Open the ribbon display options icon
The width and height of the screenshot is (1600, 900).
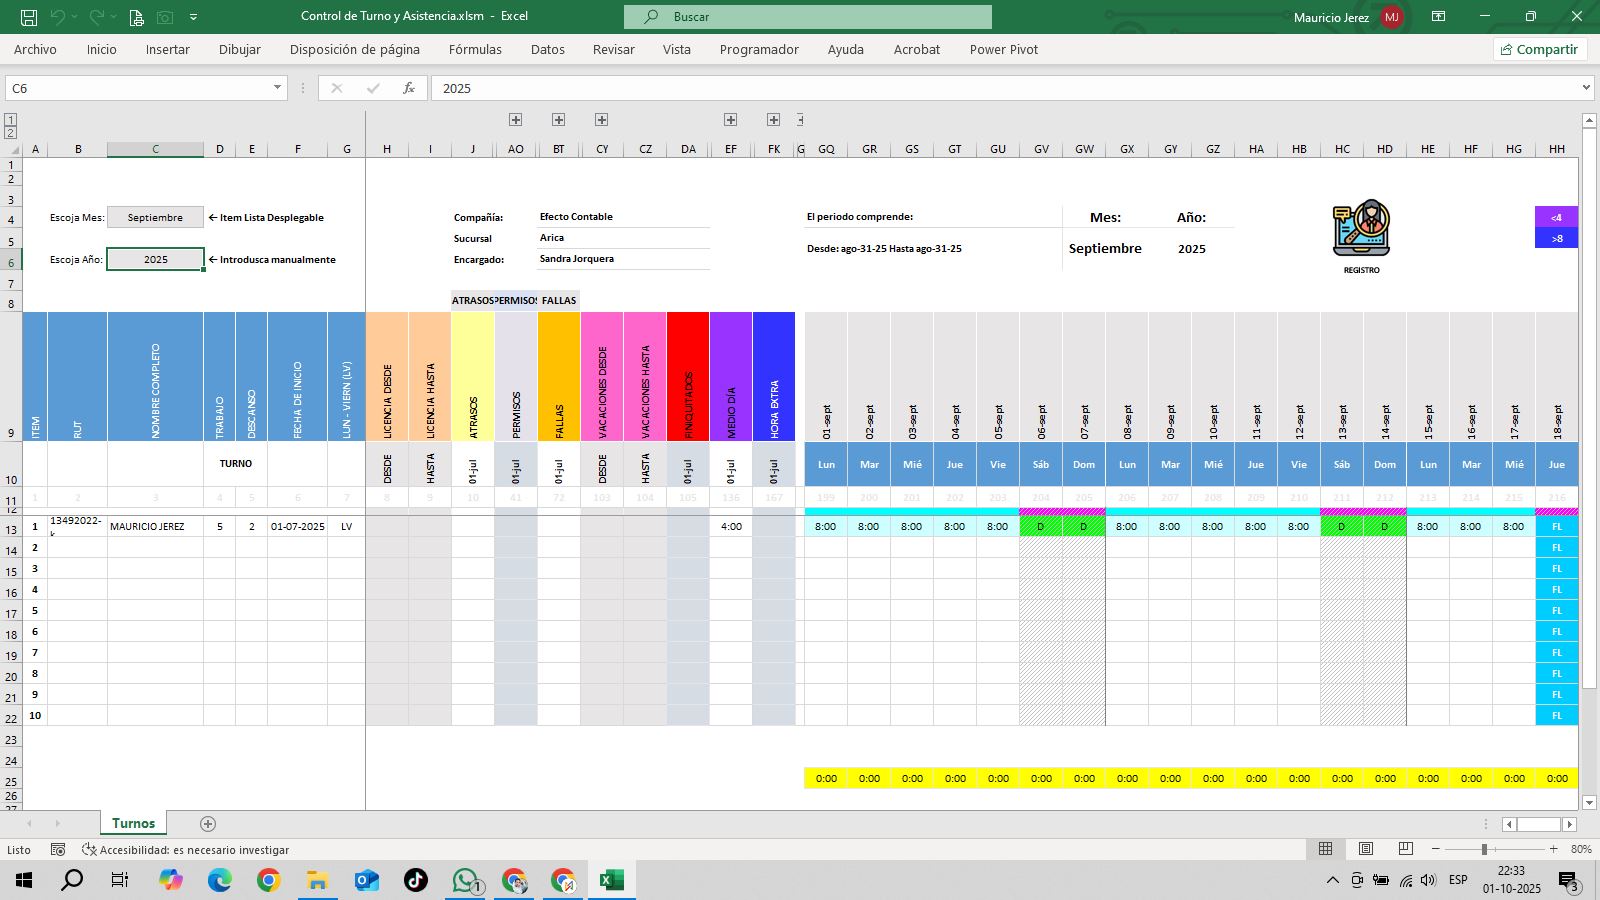[x=1438, y=17]
